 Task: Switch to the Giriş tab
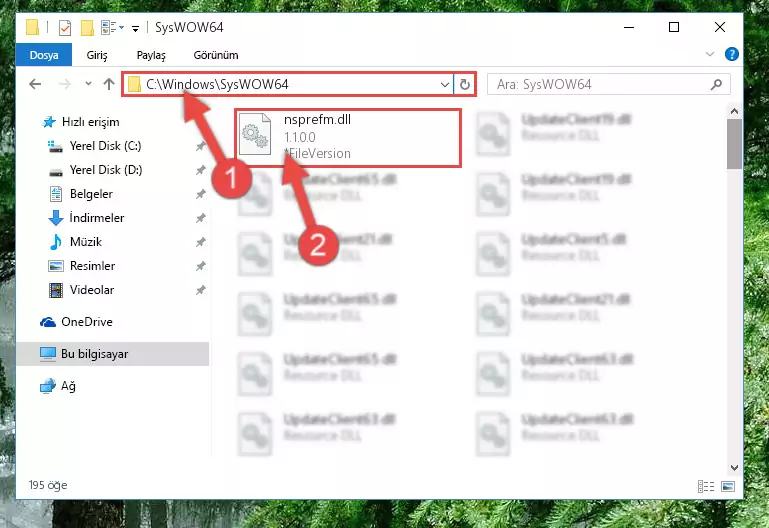click(97, 55)
